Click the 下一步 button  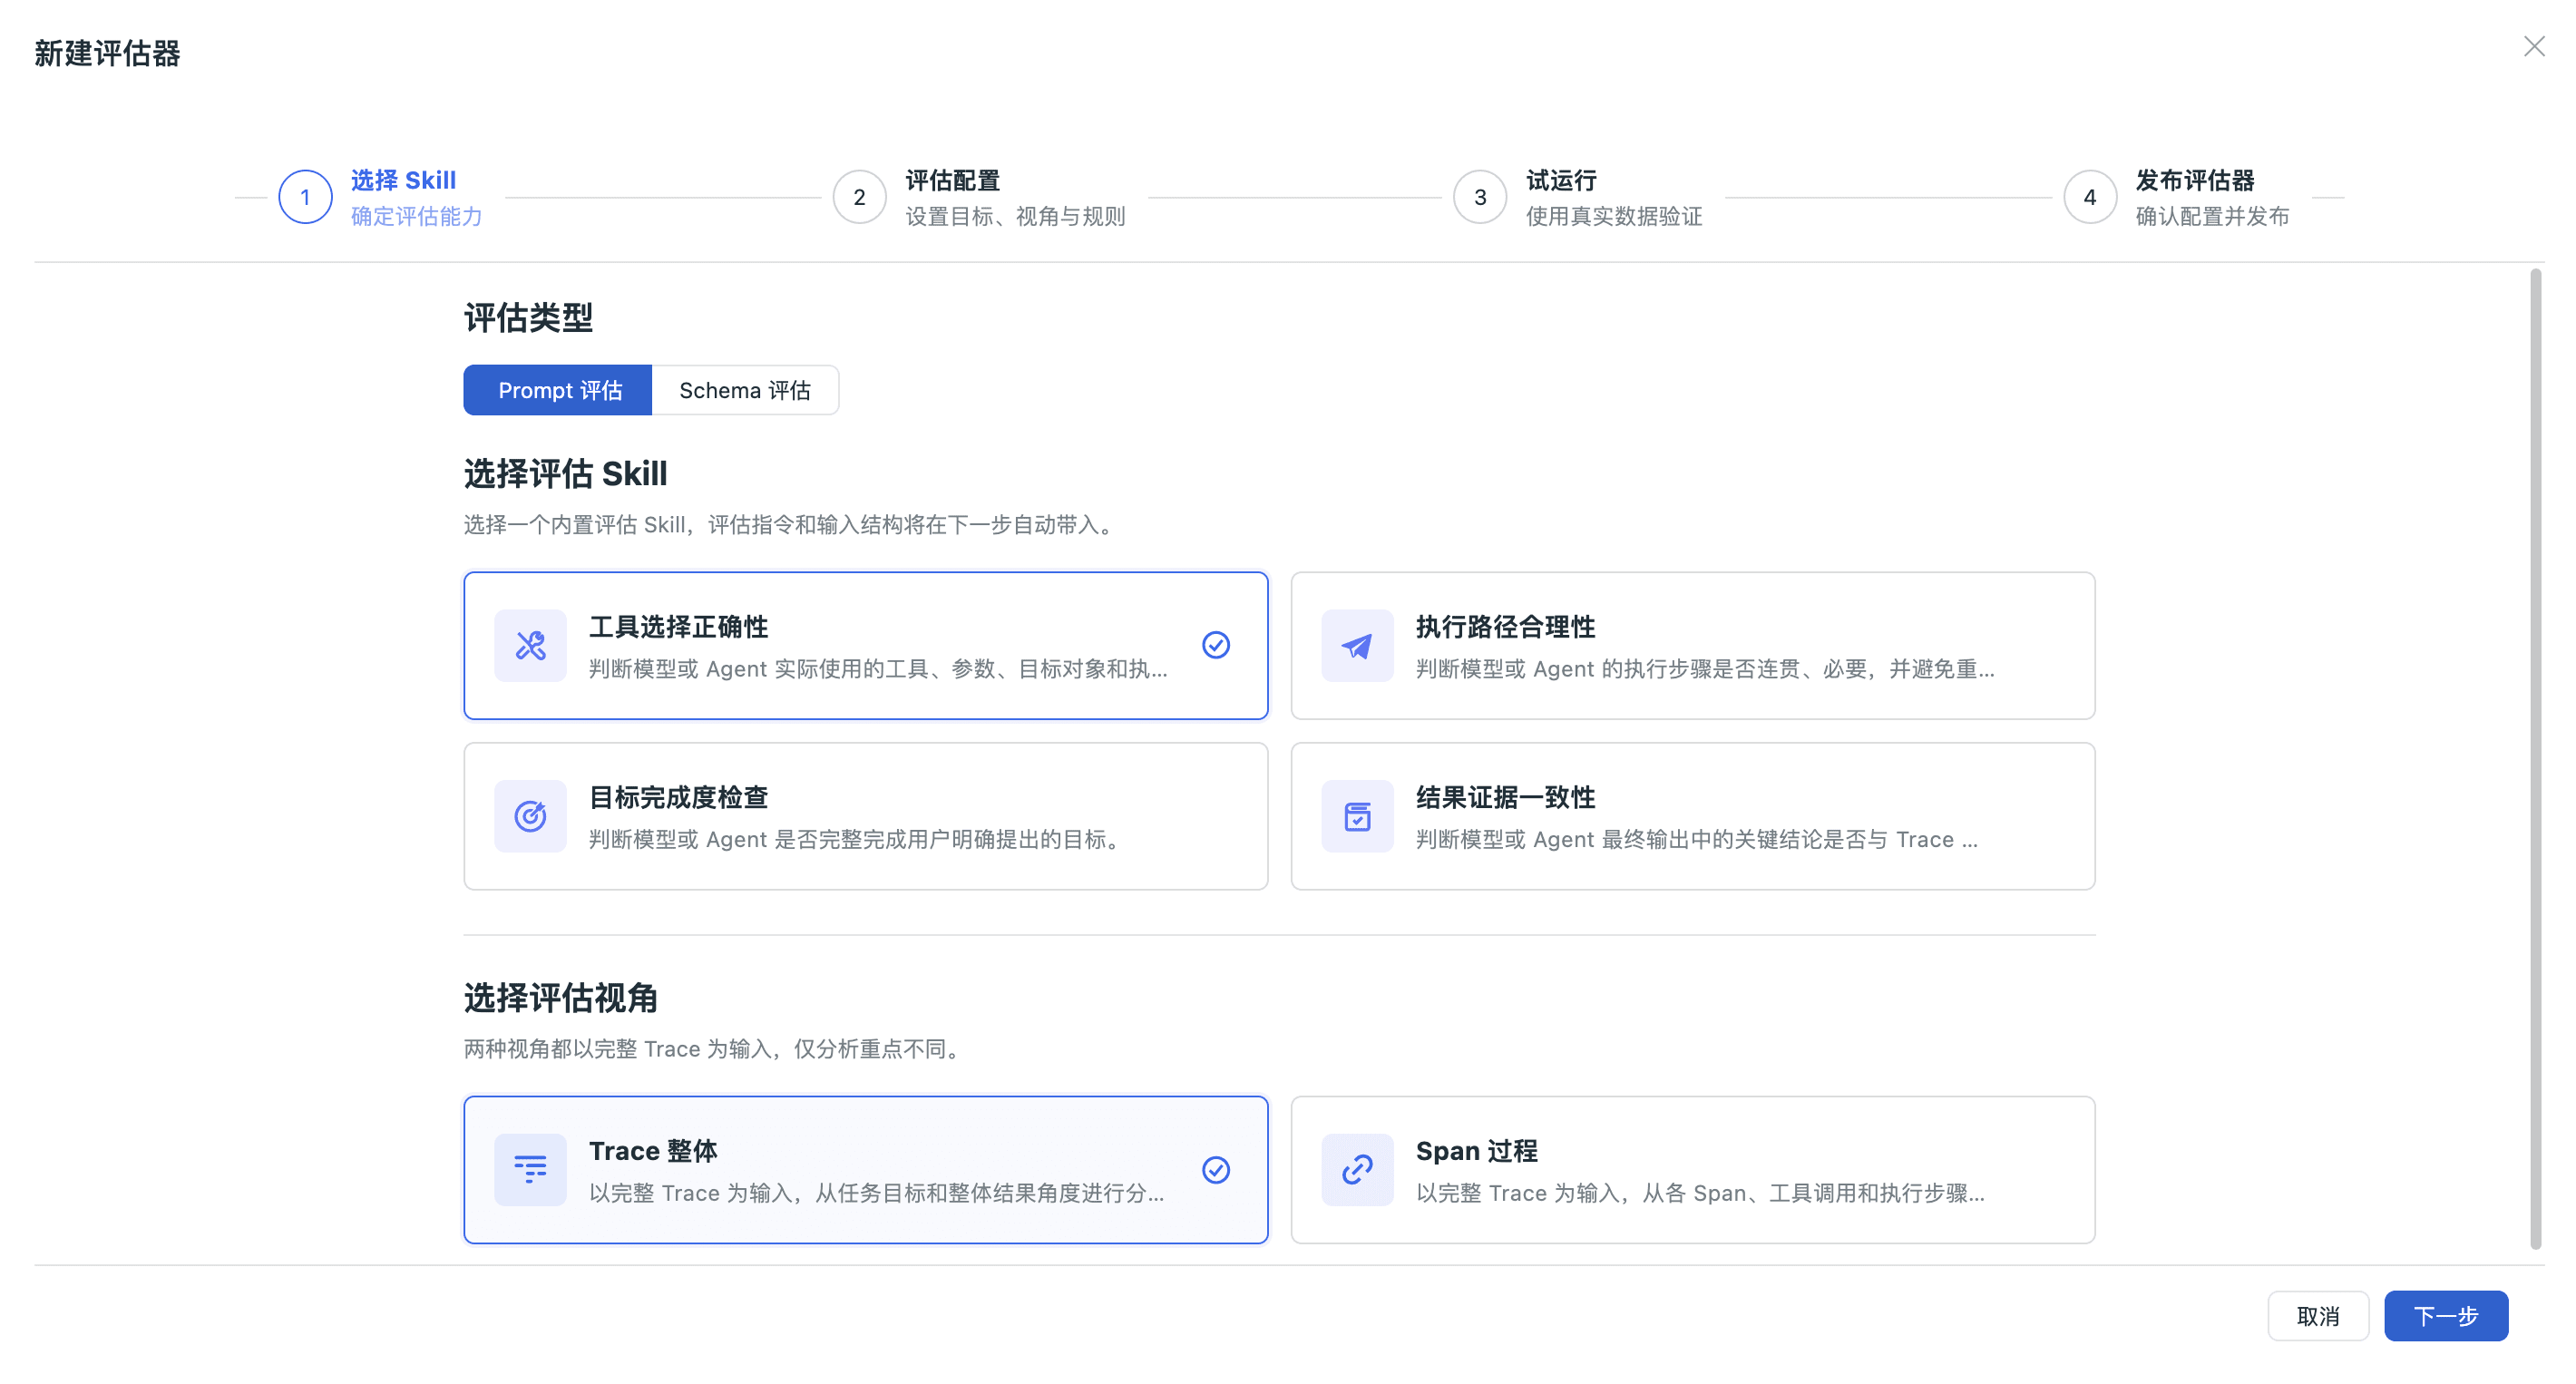coord(2446,1316)
